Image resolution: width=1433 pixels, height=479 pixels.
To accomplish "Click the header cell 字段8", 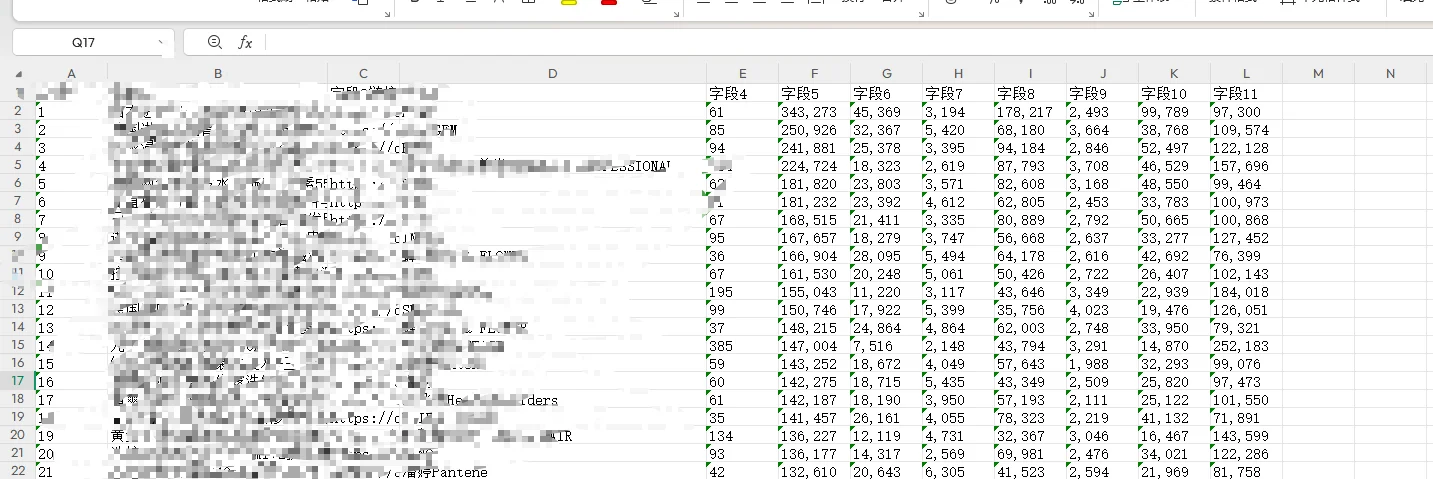I will pyautogui.click(x=1030, y=93).
